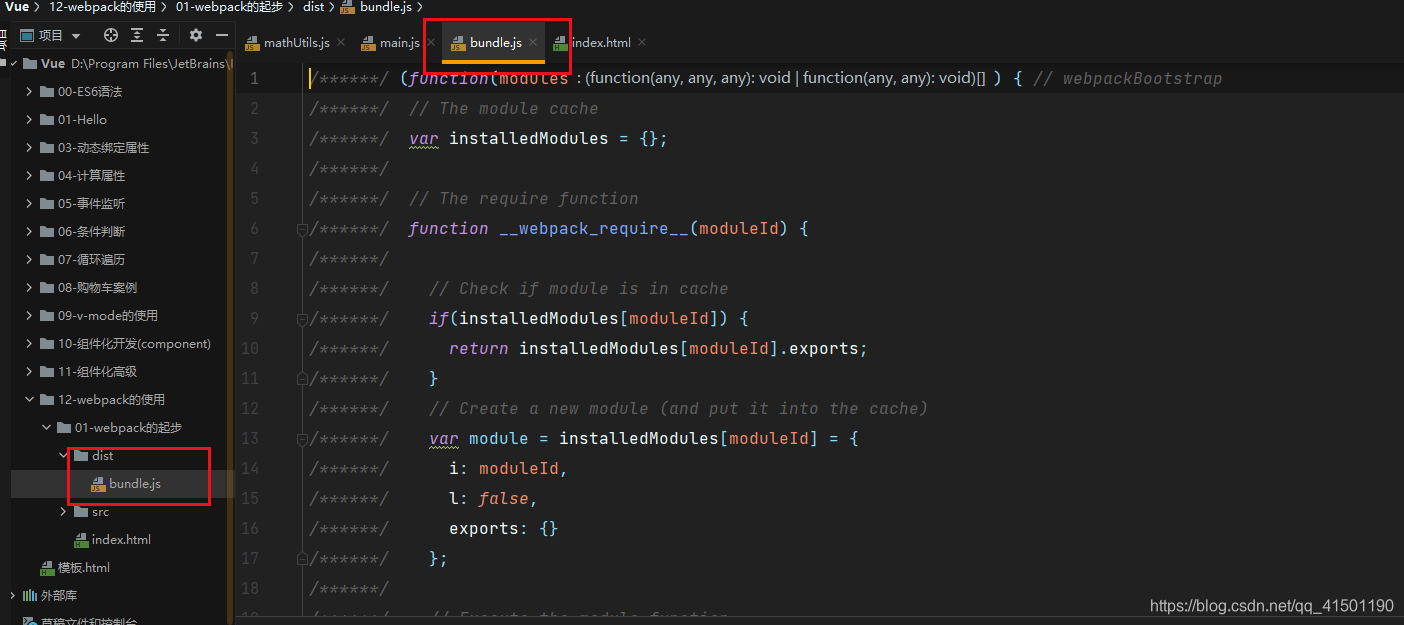Click line number 15 in the gutter
This screenshot has width=1404, height=625.
tap(250, 498)
